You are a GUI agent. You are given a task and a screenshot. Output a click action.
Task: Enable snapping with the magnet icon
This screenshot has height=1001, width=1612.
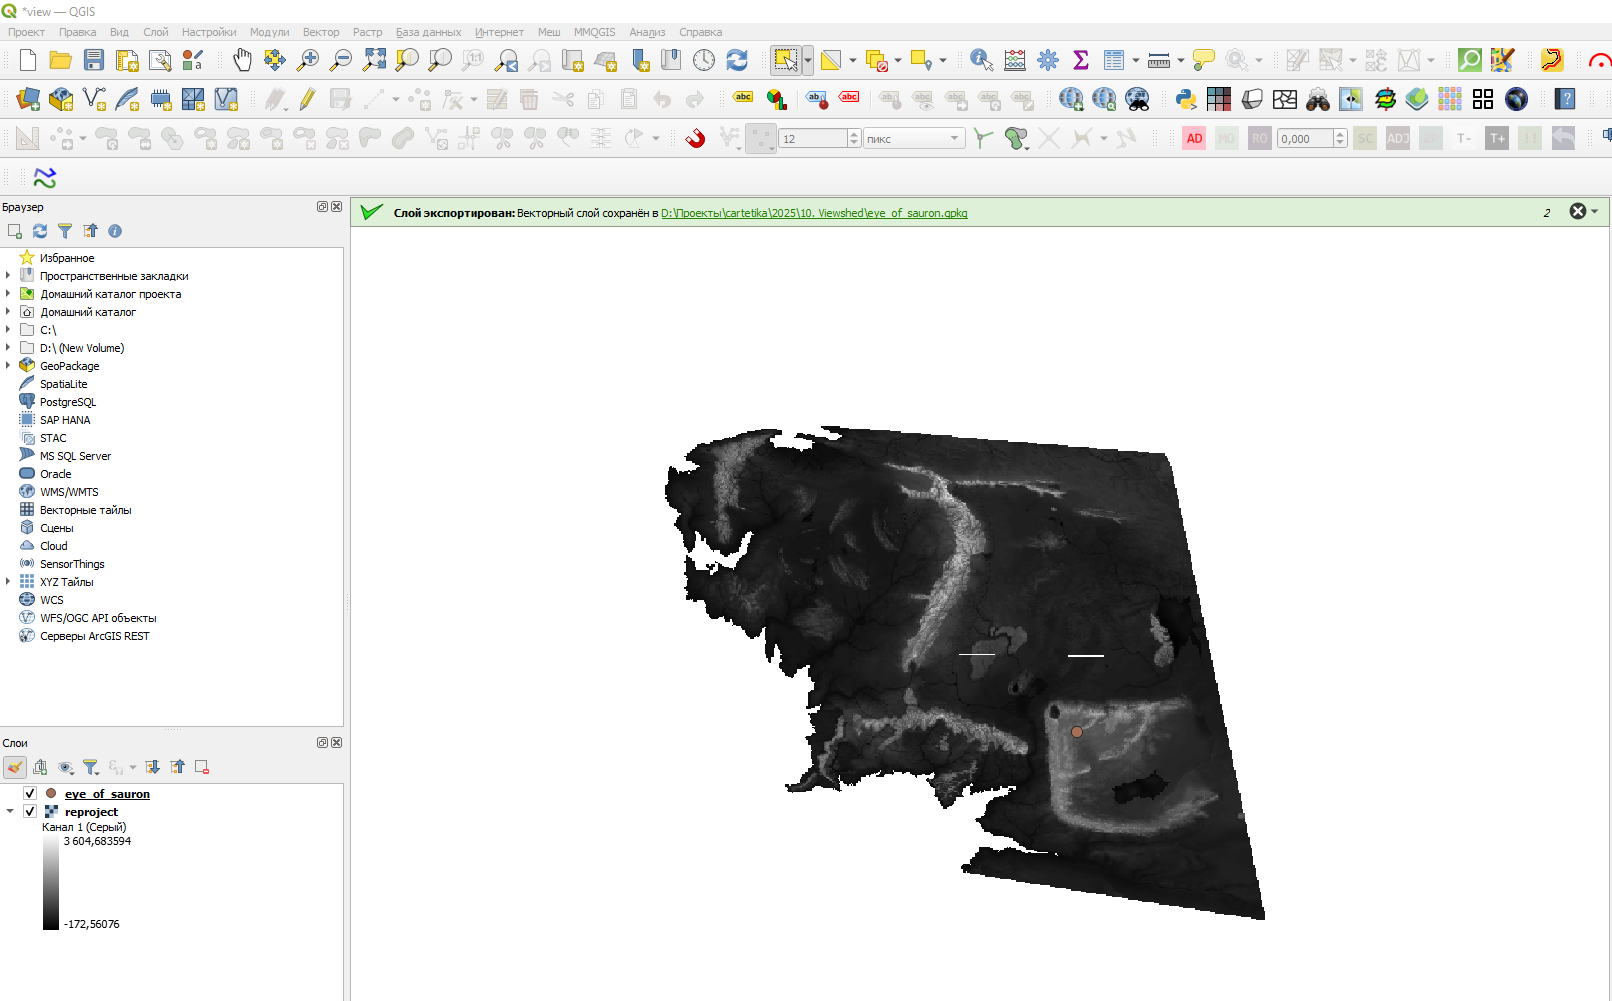point(695,138)
